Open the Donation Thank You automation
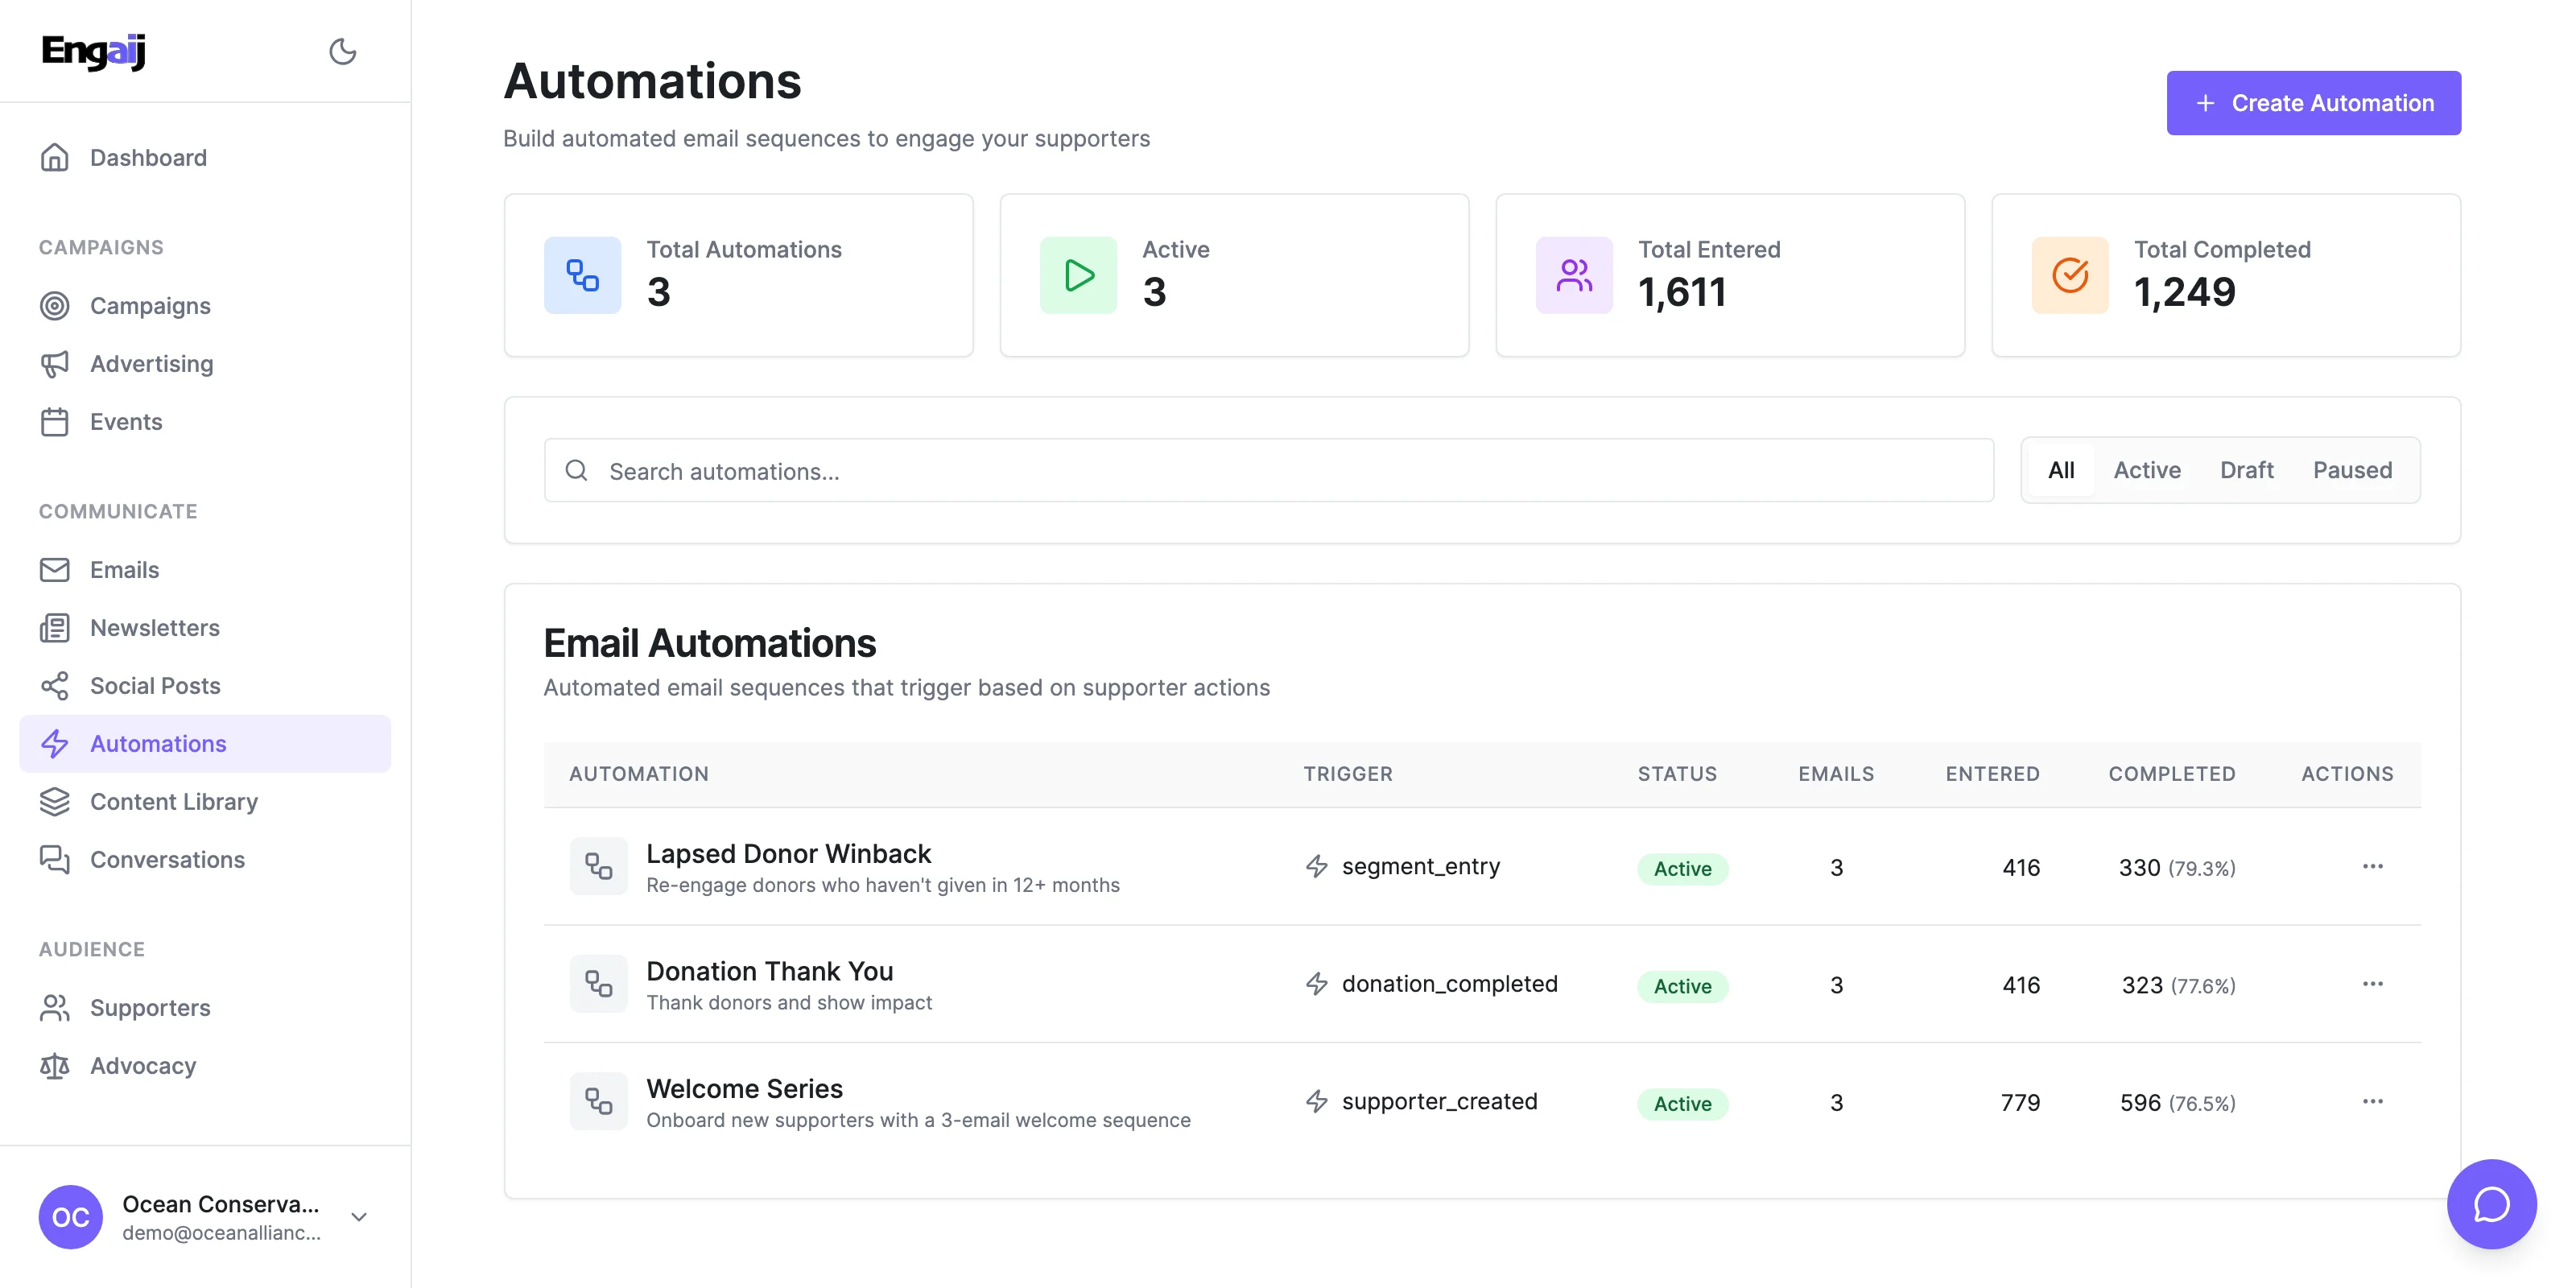The image size is (2576, 1288). 769,971
